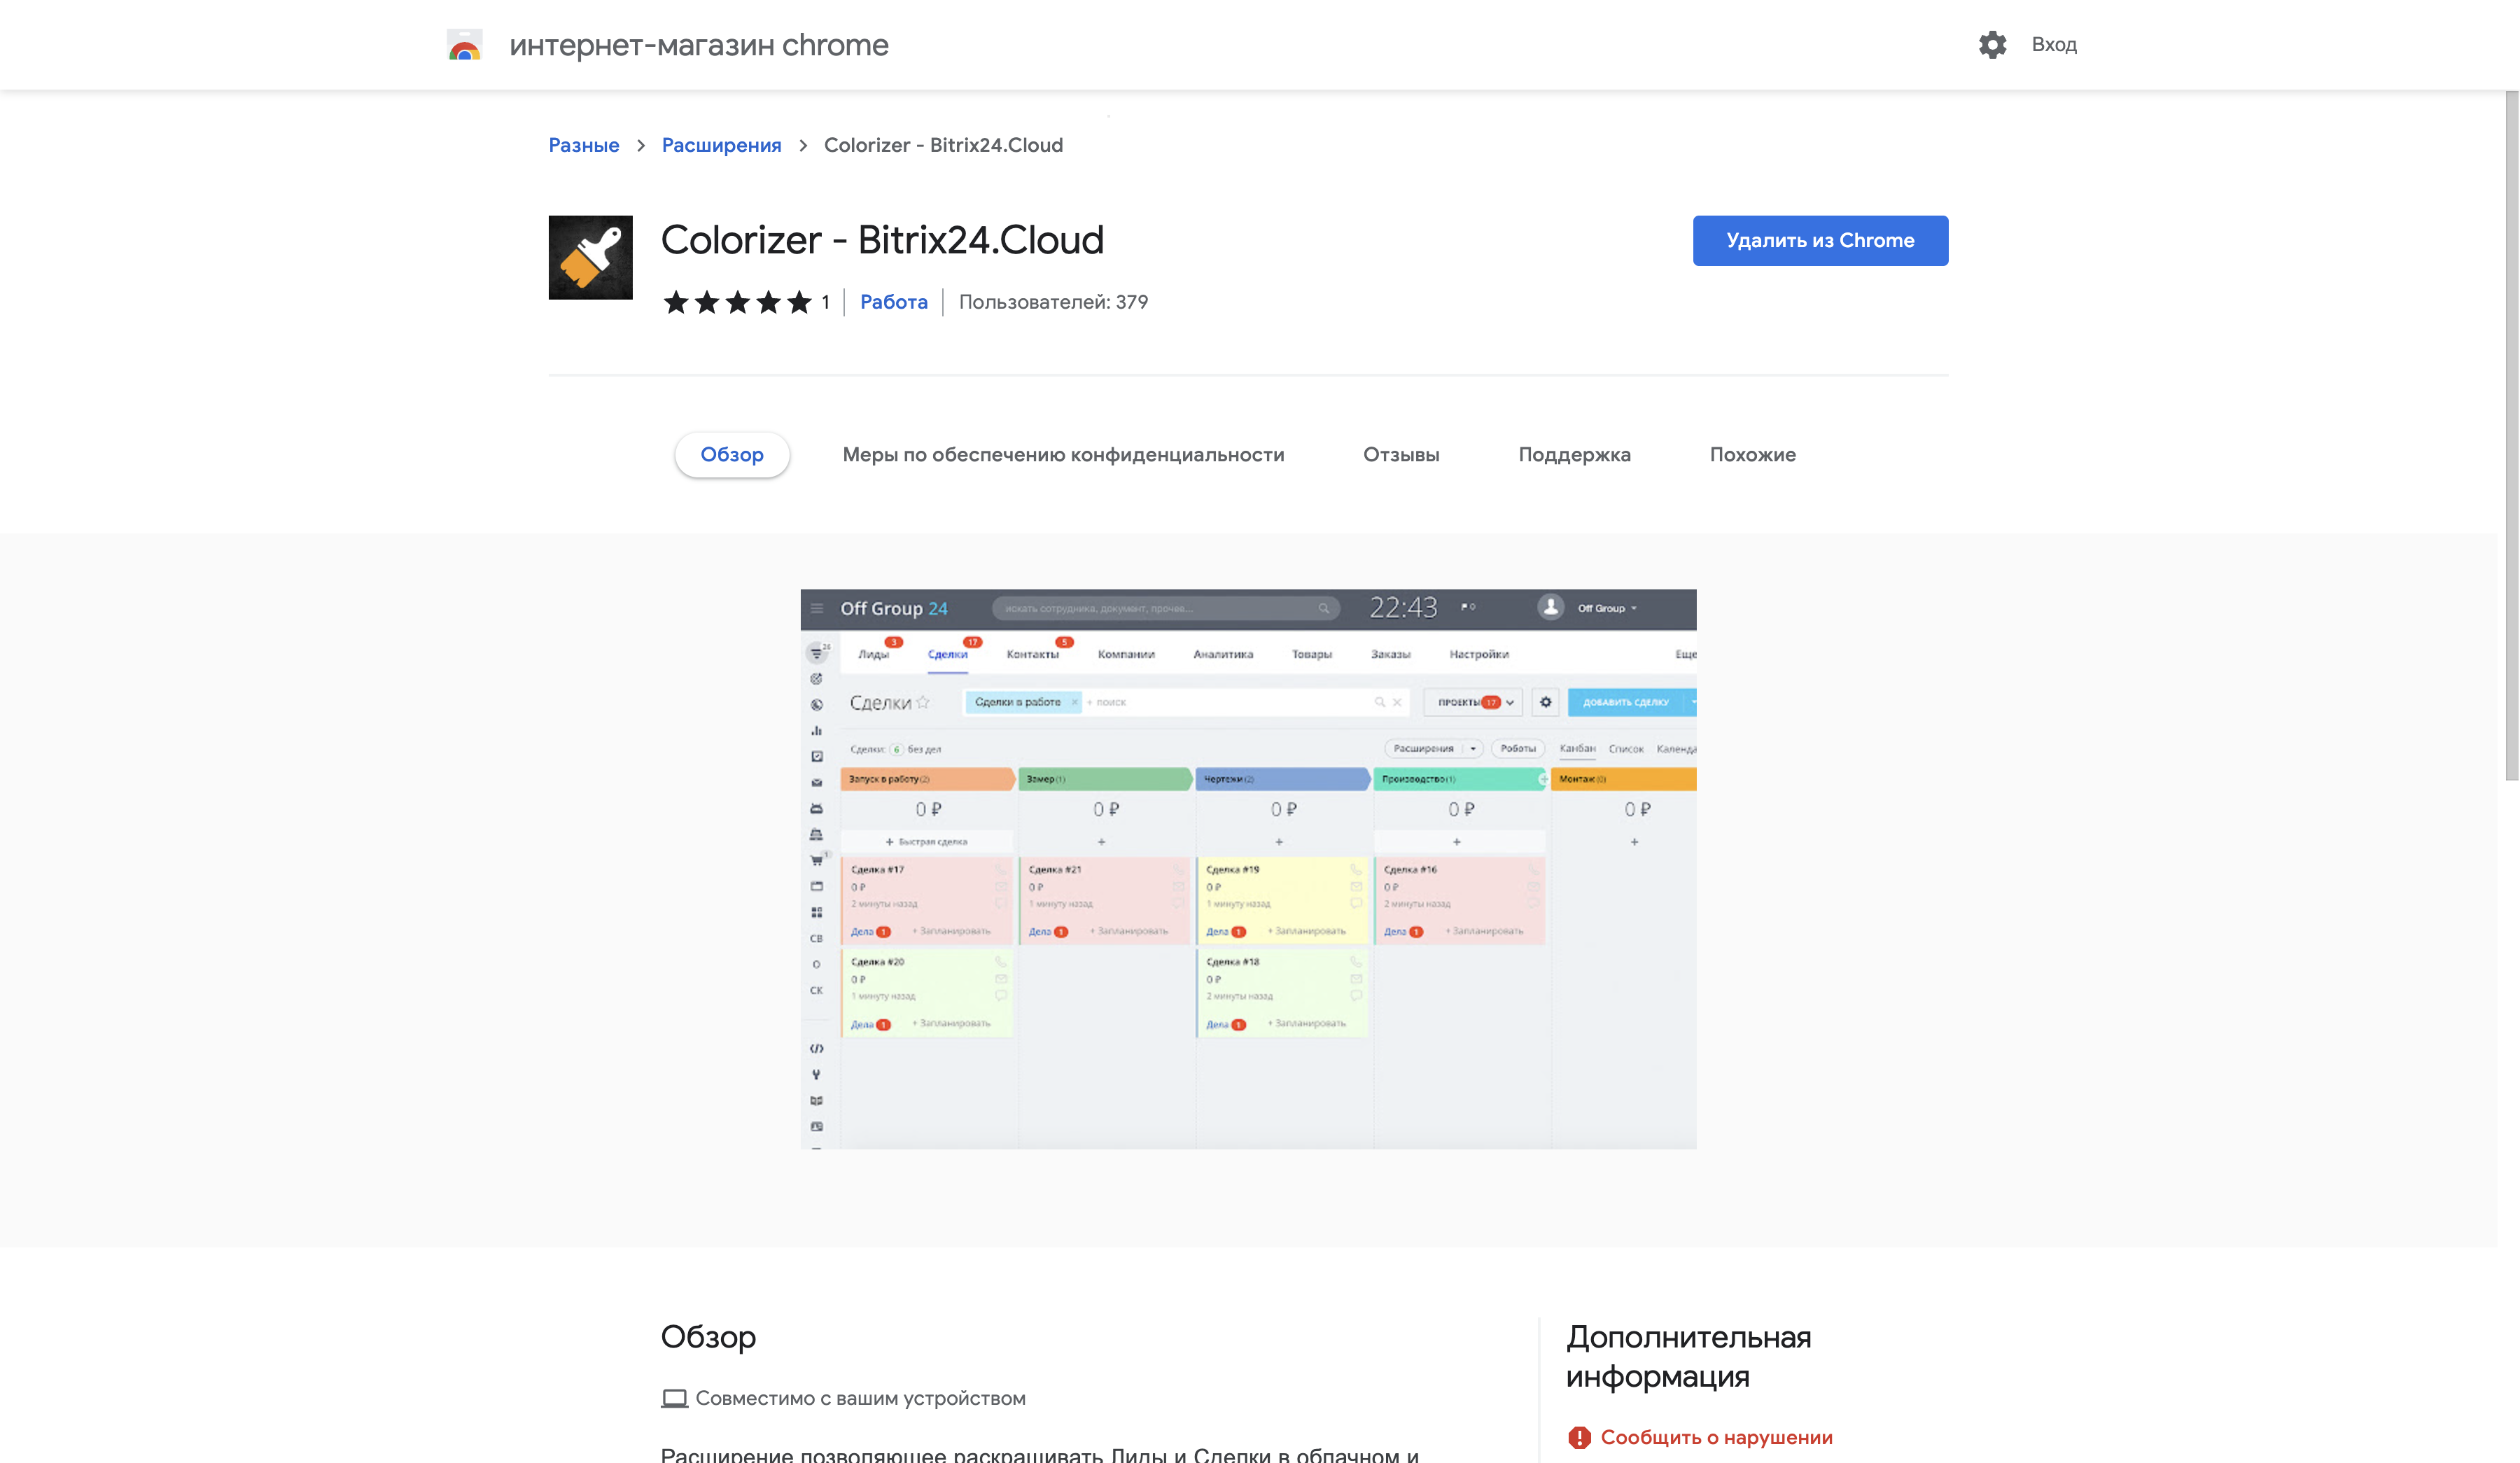Click the search magnifier in the Bitrix24 toolbar
This screenshot has height=1463, width=2520.
1323,608
